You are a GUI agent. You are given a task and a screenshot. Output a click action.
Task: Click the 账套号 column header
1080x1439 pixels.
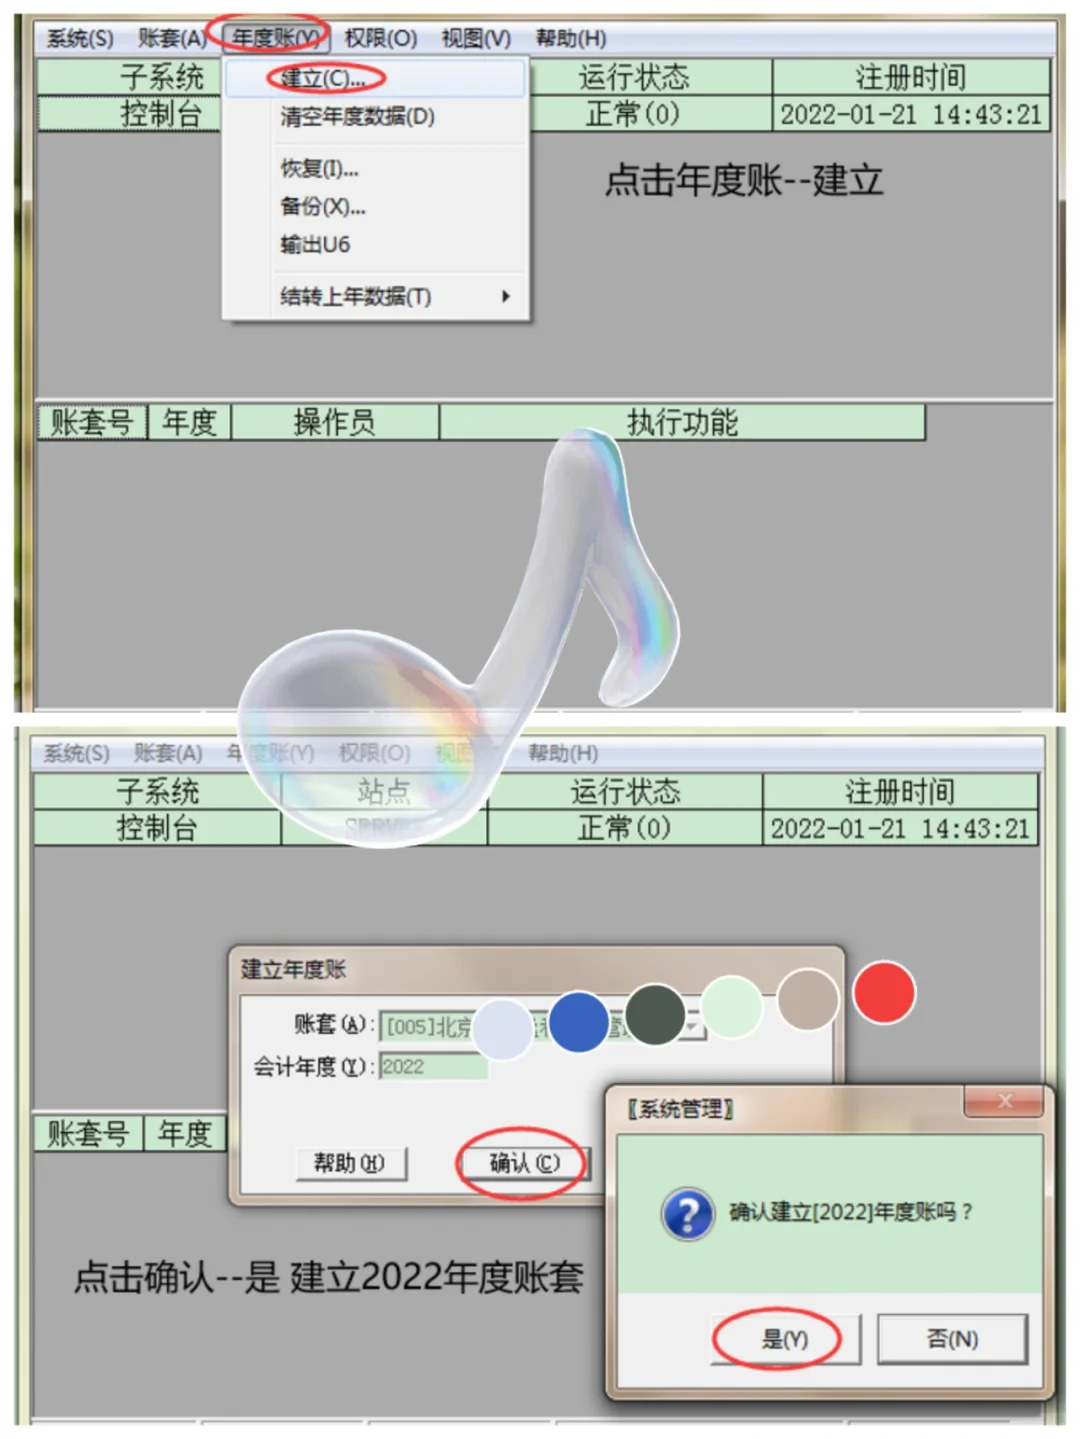(90, 422)
